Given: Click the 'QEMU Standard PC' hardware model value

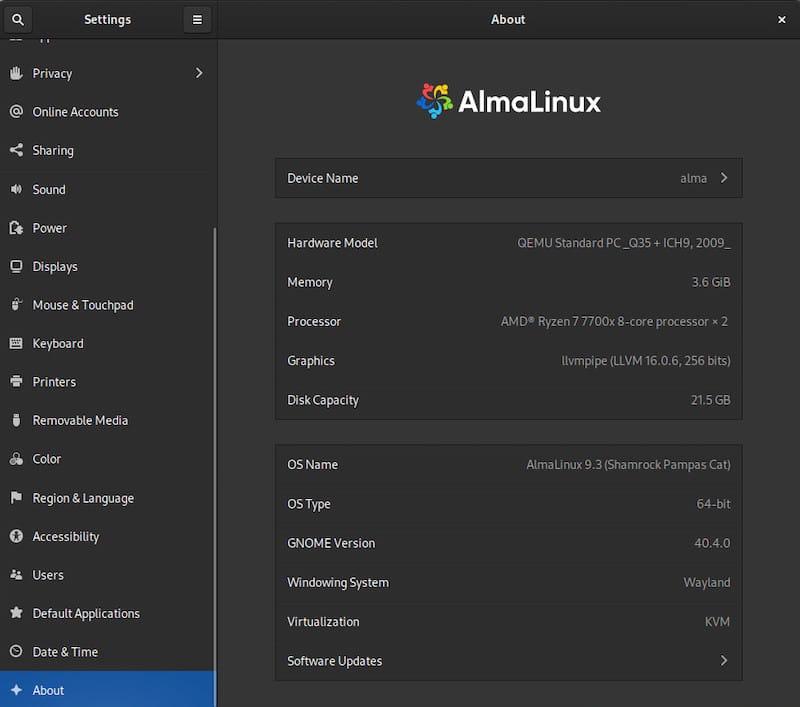Looking at the screenshot, I should click(x=623, y=243).
